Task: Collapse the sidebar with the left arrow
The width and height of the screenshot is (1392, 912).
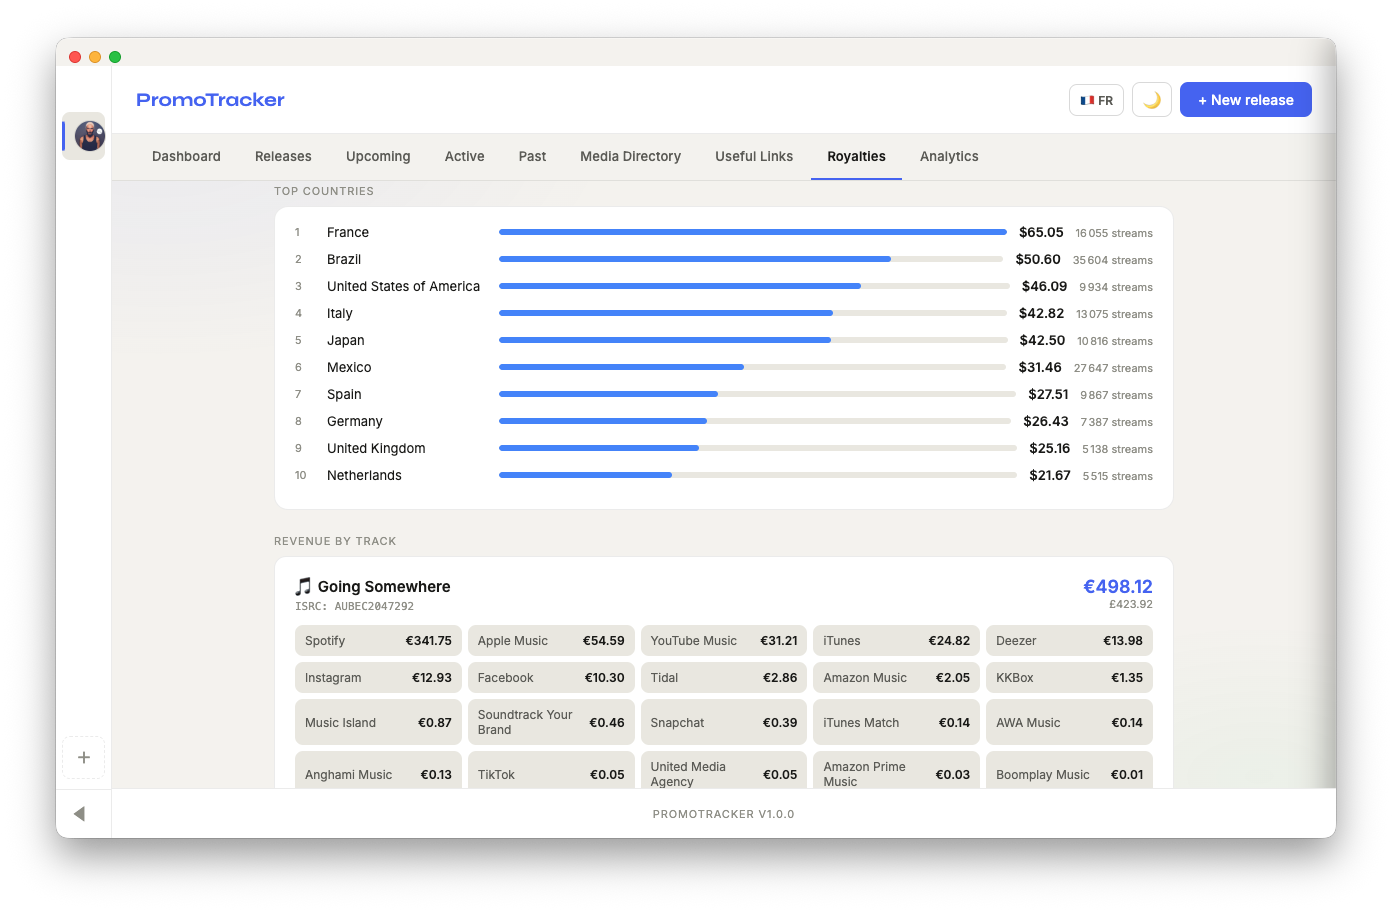Action: coord(79,814)
